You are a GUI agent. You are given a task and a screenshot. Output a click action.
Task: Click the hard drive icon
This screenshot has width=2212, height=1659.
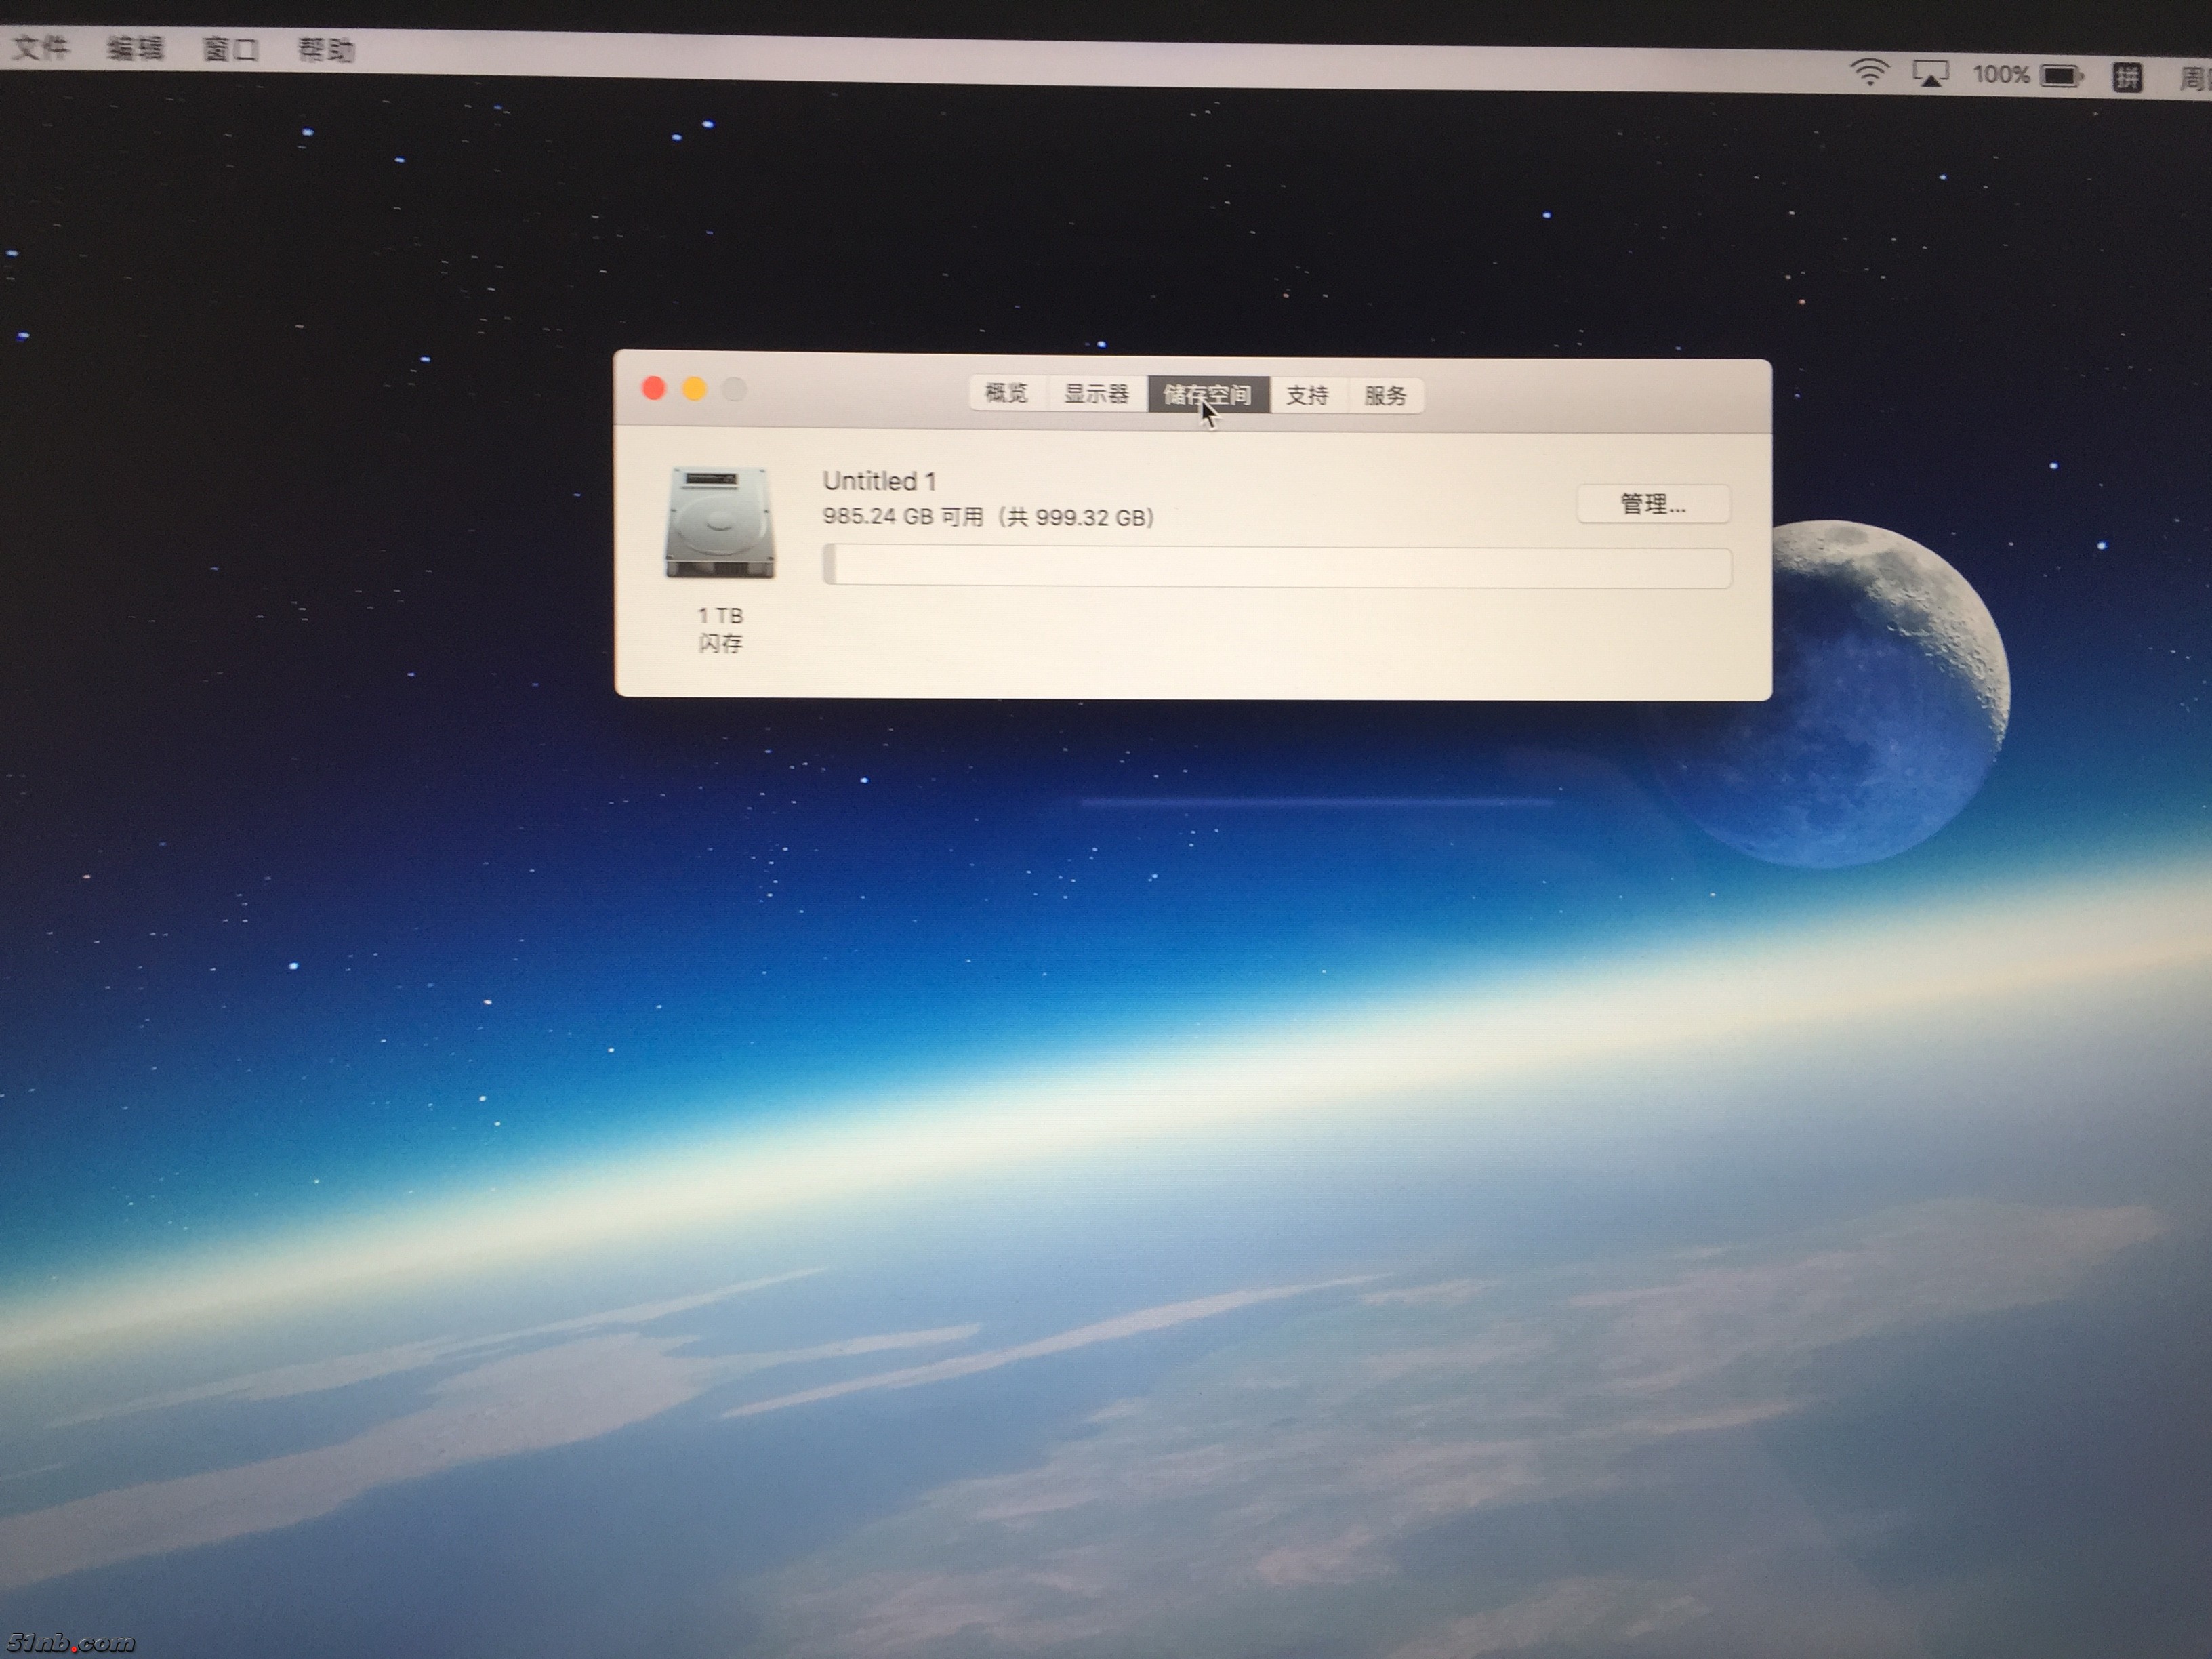click(x=719, y=523)
